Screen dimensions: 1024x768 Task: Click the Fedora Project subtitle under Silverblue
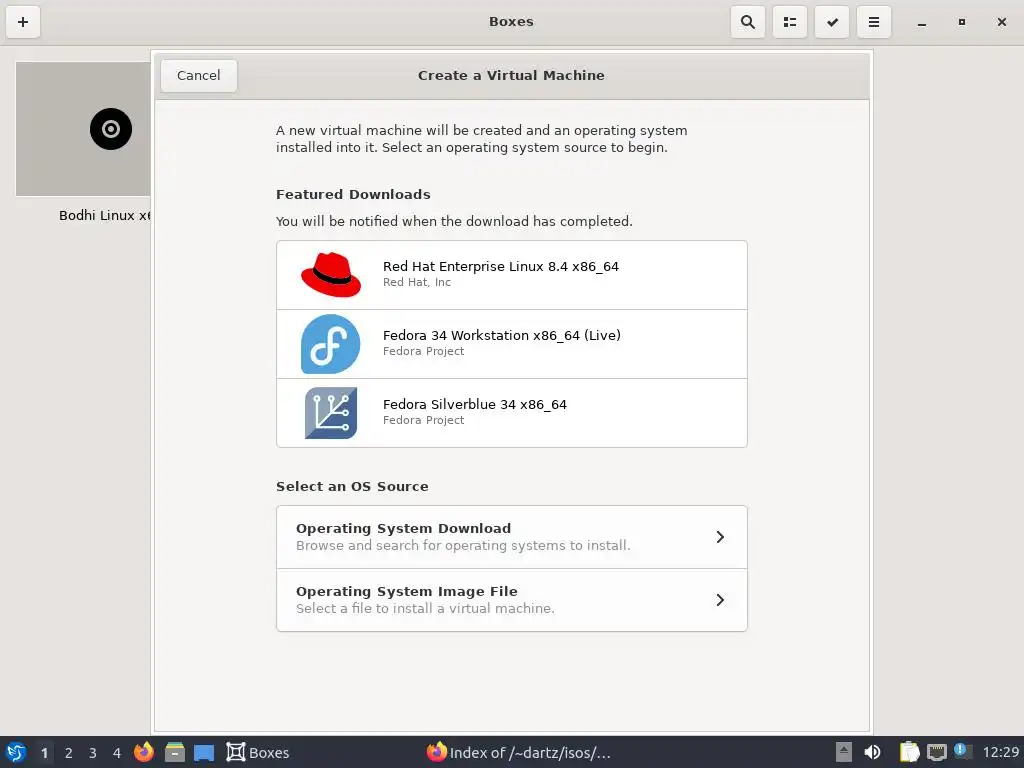(x=423, y=420)
